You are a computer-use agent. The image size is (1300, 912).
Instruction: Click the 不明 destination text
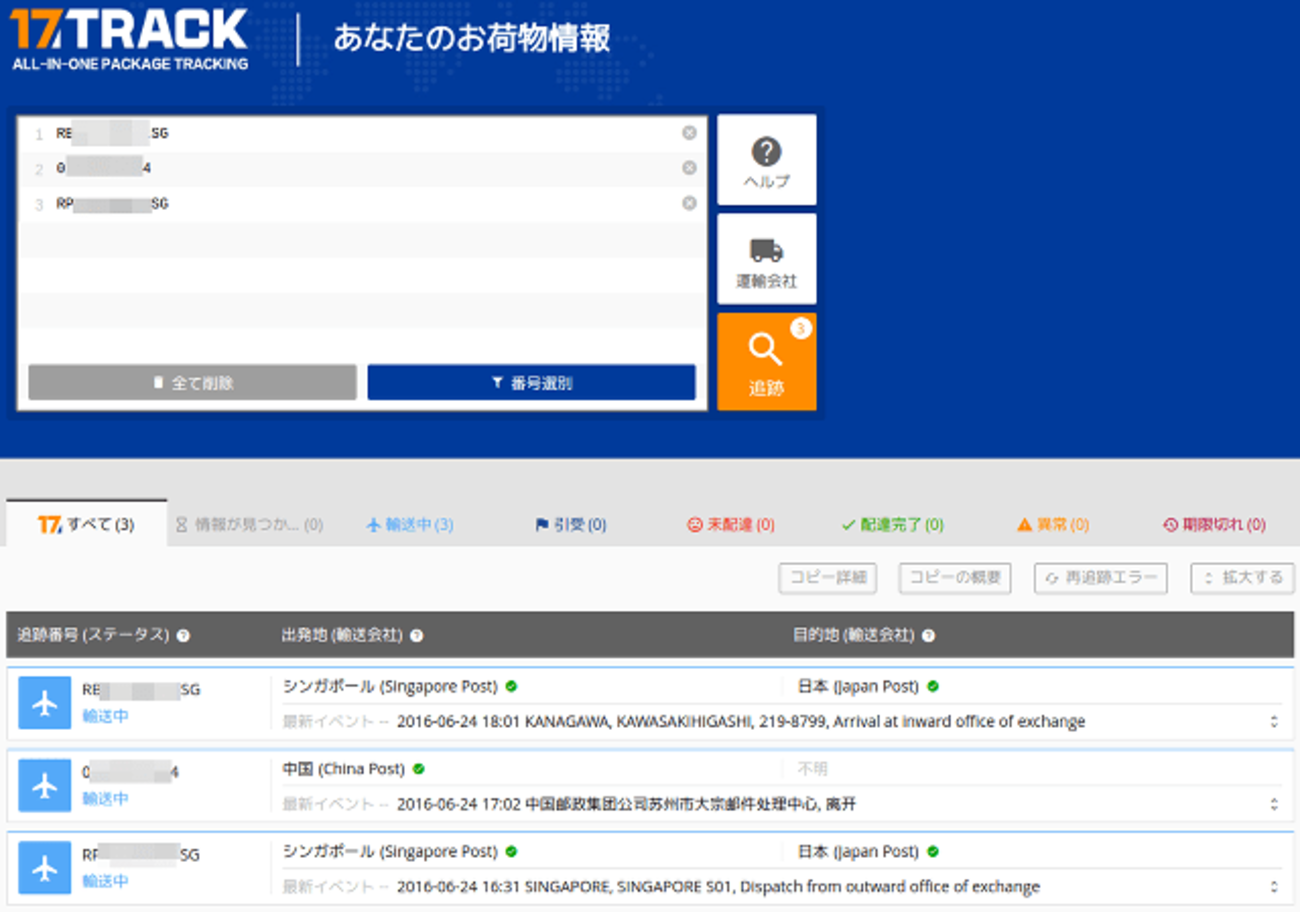point(812,769)
